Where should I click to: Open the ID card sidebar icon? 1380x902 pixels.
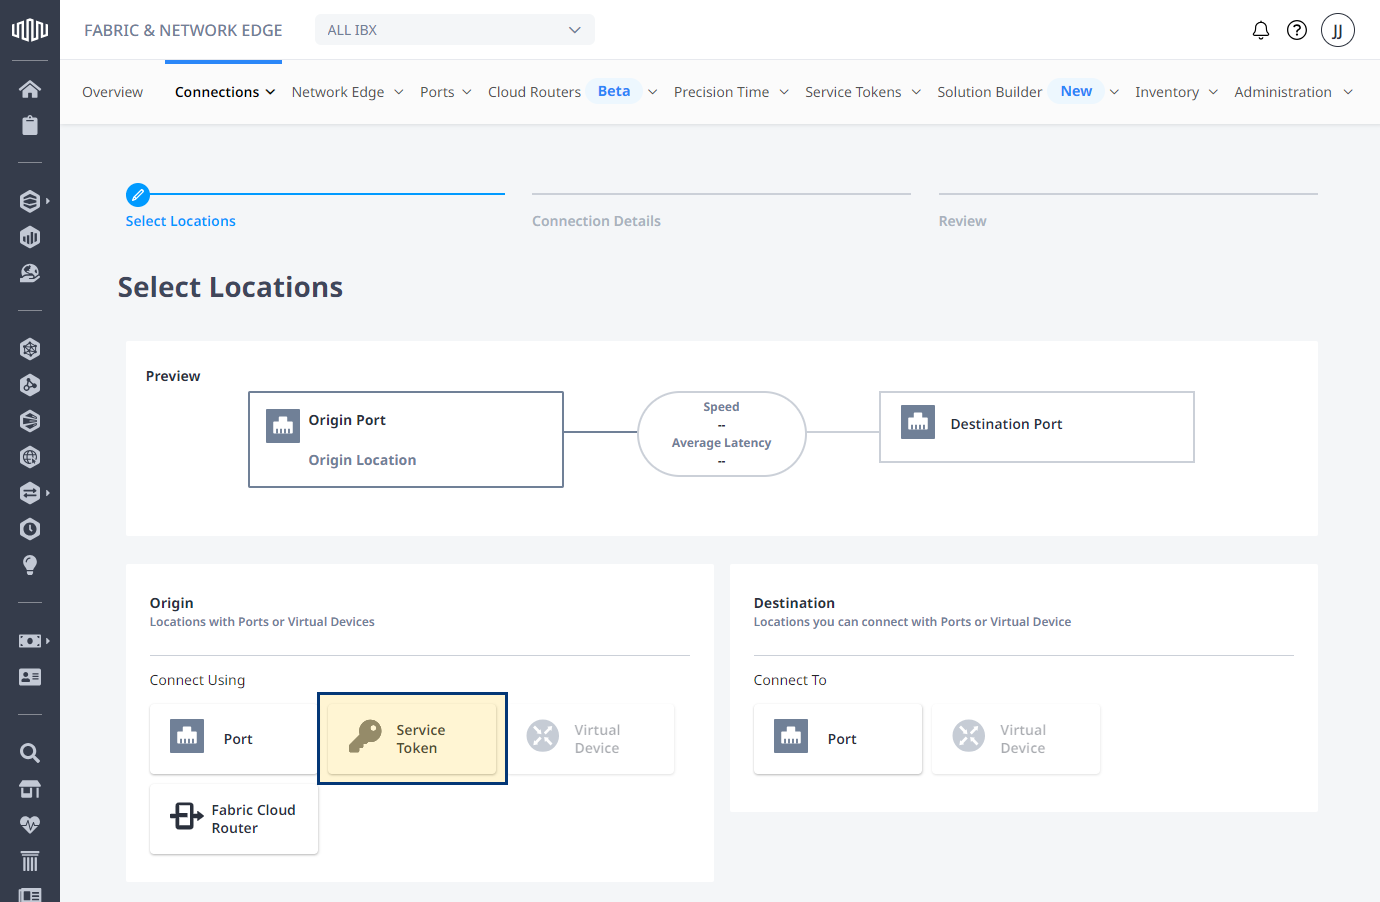tap(30, 677)
